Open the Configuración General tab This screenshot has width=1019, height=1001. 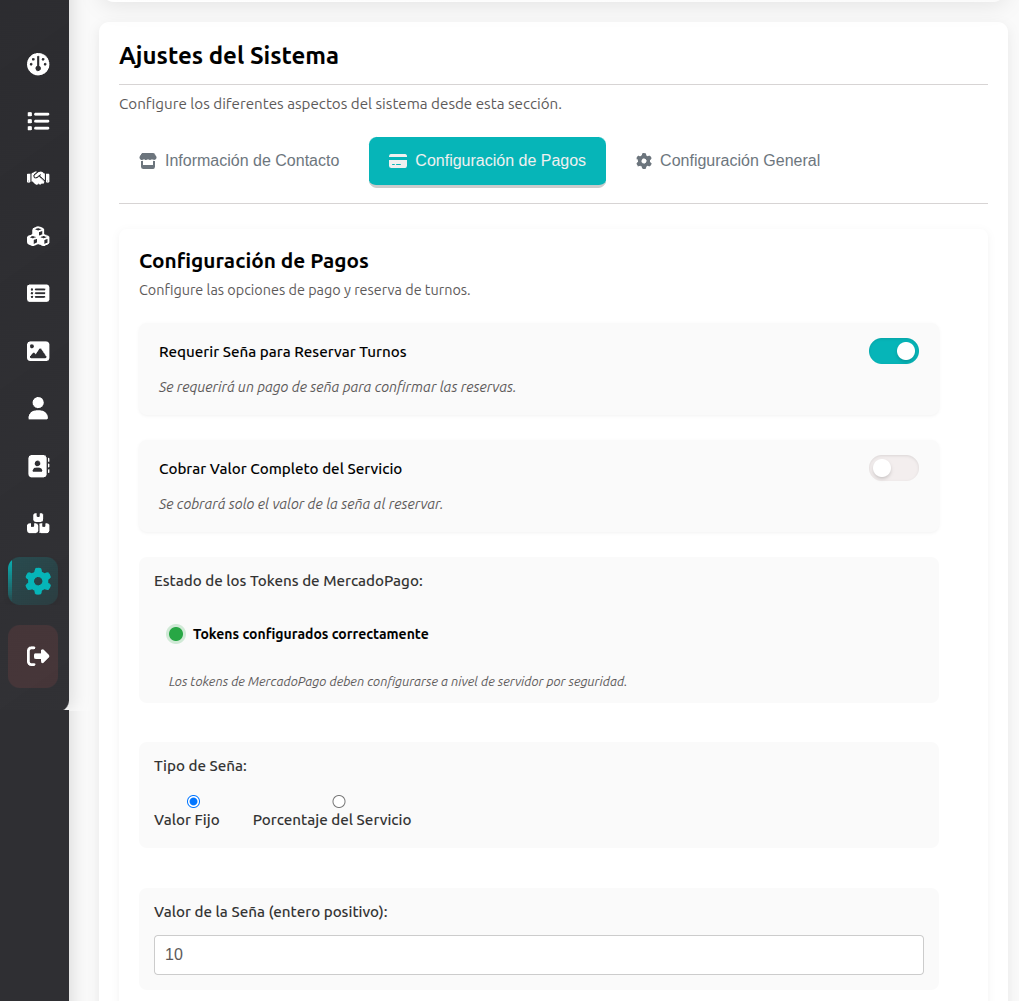pos(728,161)
